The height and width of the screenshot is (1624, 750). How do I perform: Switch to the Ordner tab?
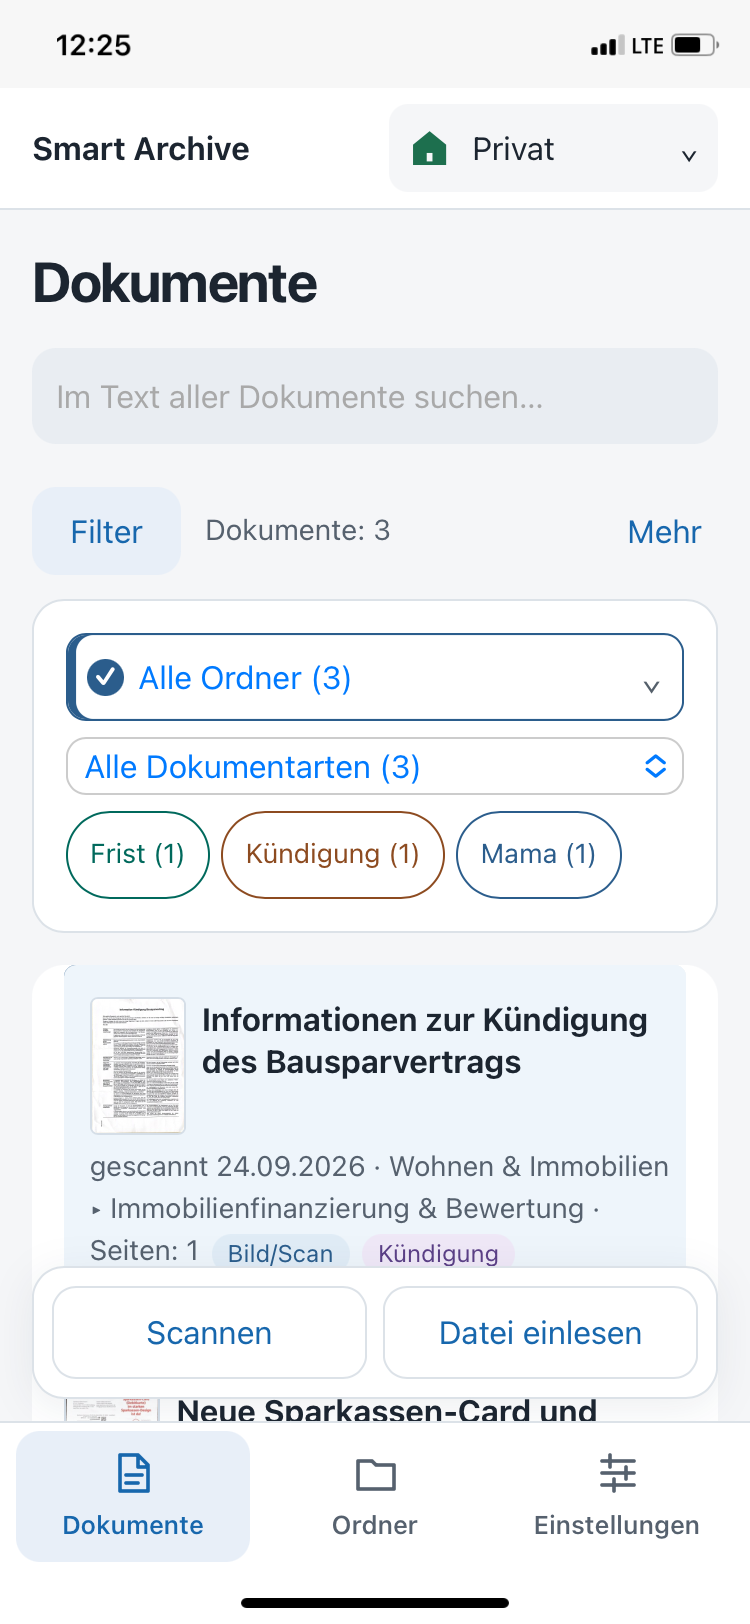375,1496
